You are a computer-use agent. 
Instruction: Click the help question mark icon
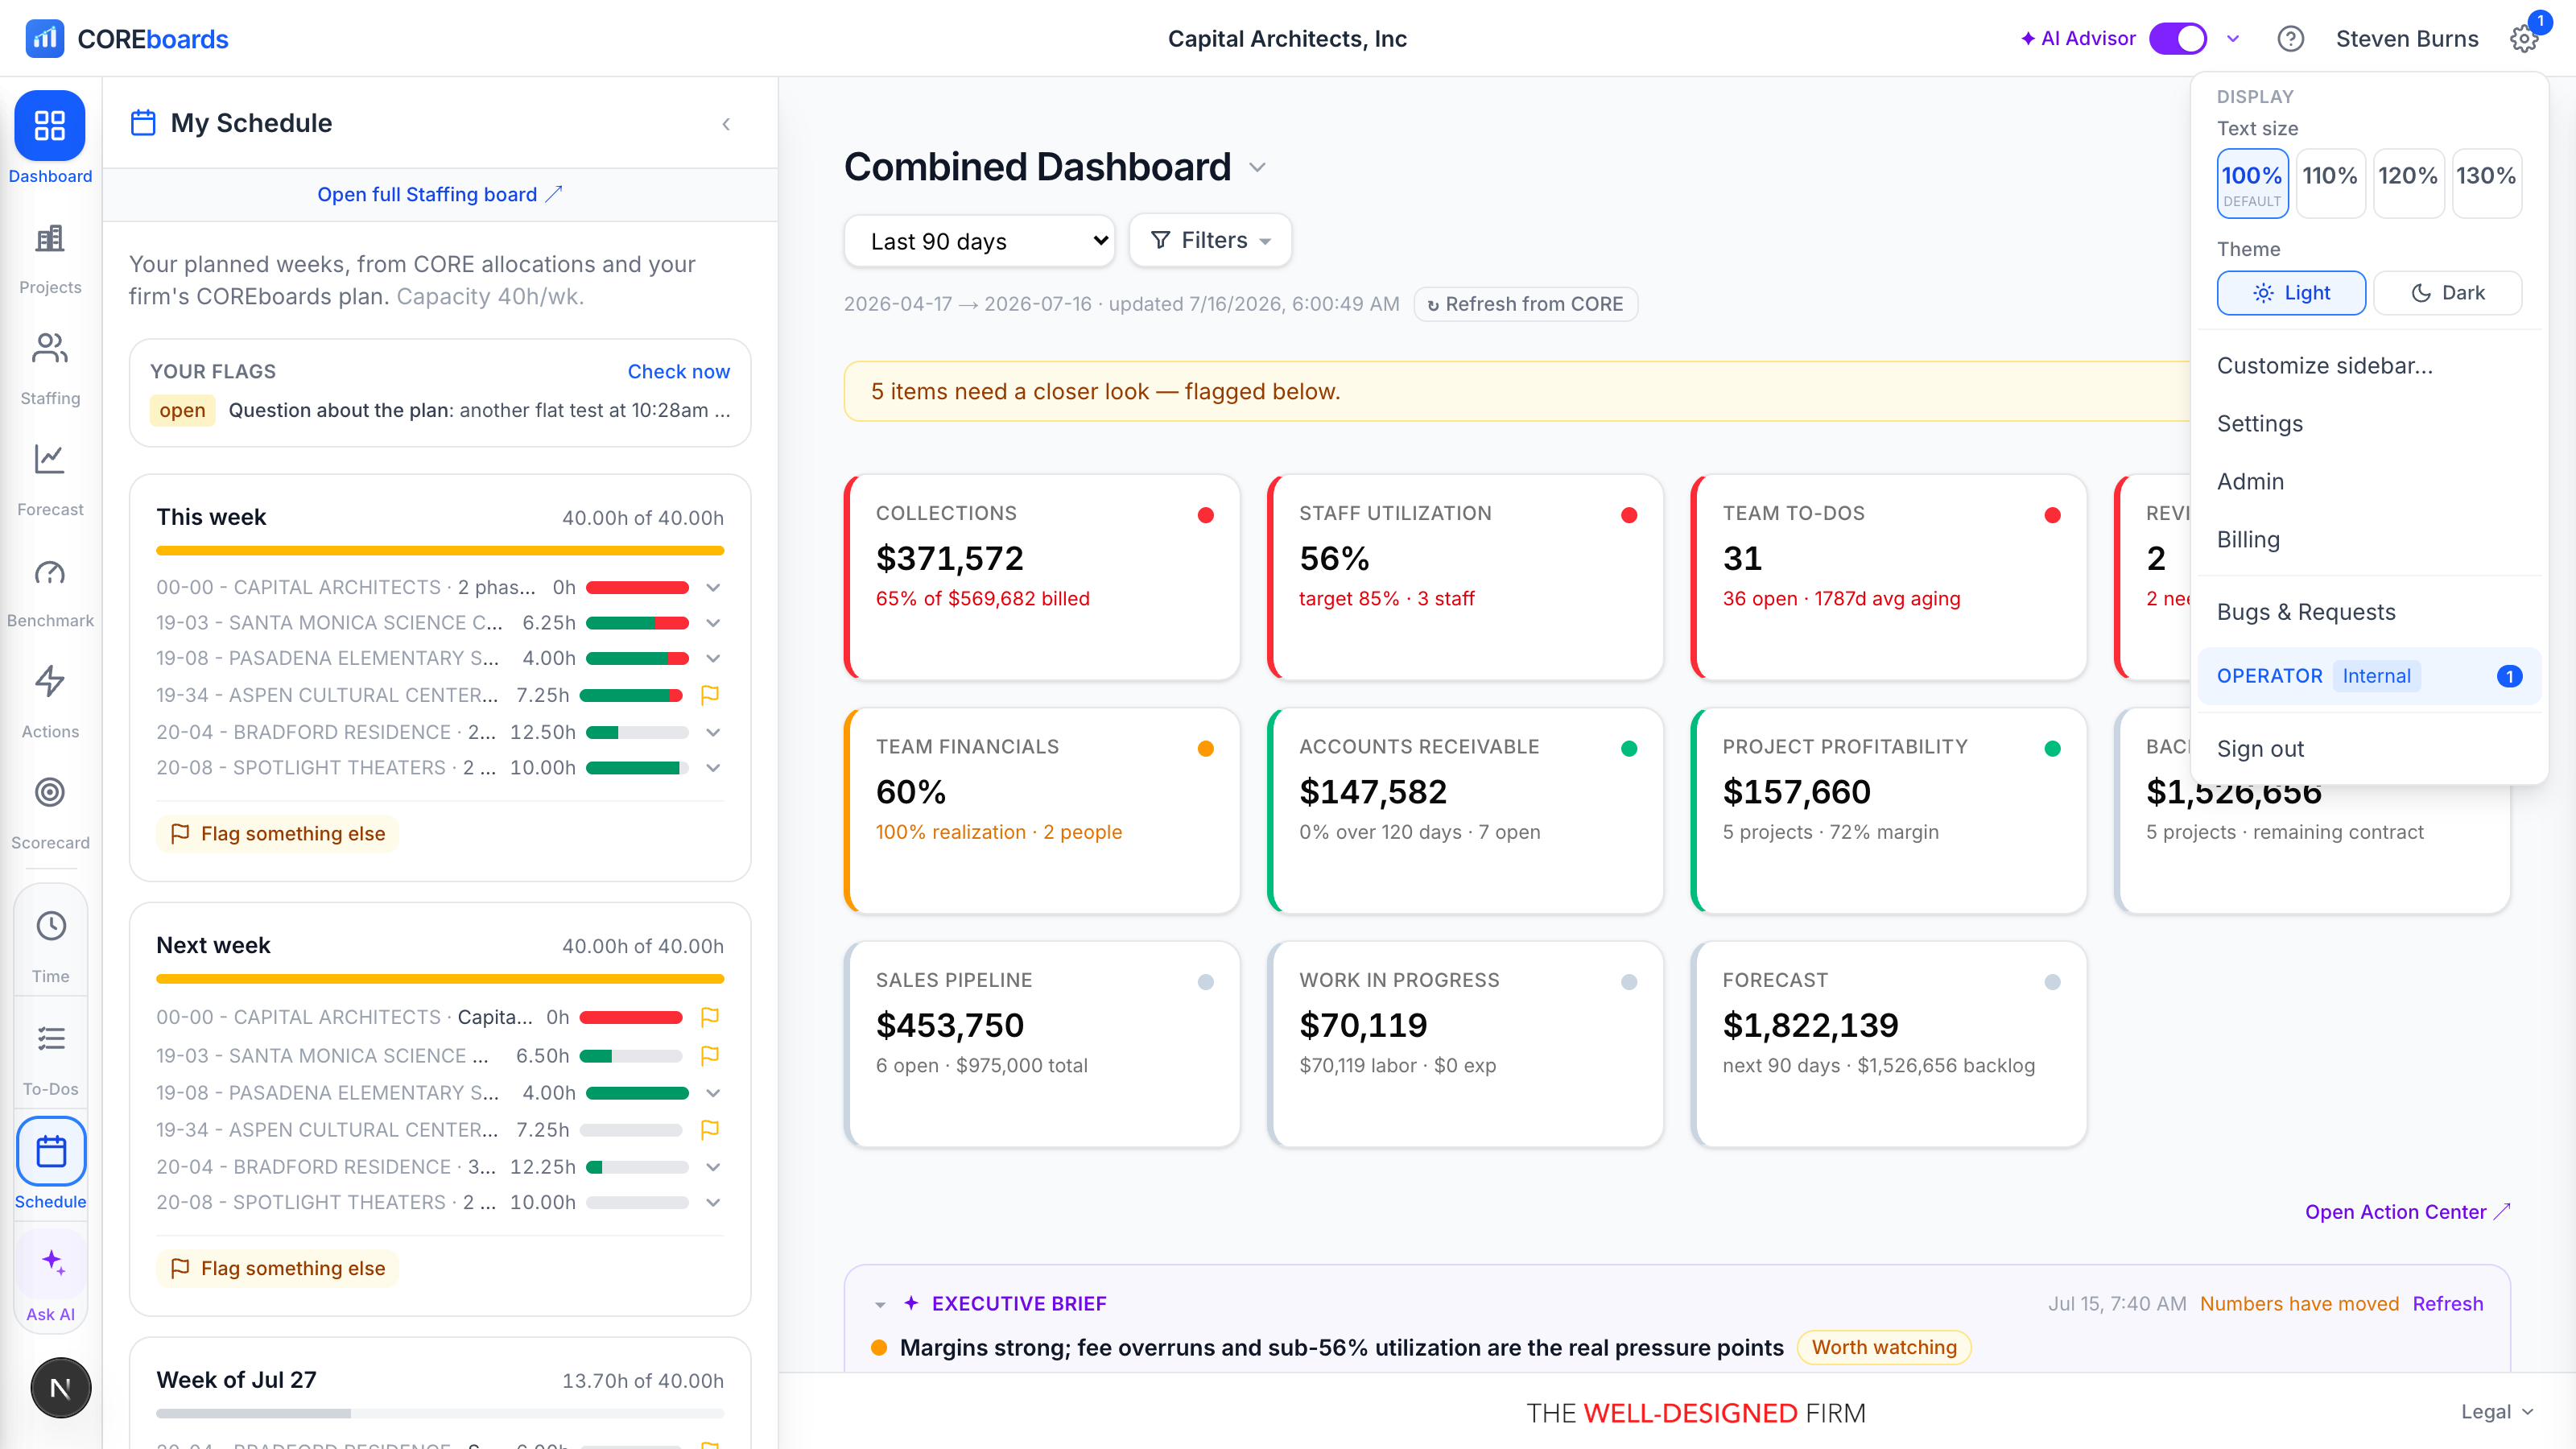tap(2290, 39)
